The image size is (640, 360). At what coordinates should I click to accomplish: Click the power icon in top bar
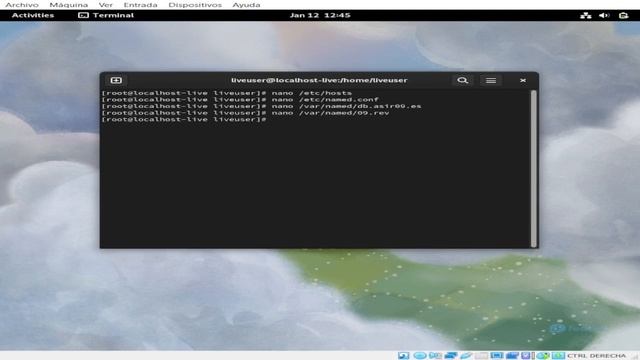click(623, 16)
